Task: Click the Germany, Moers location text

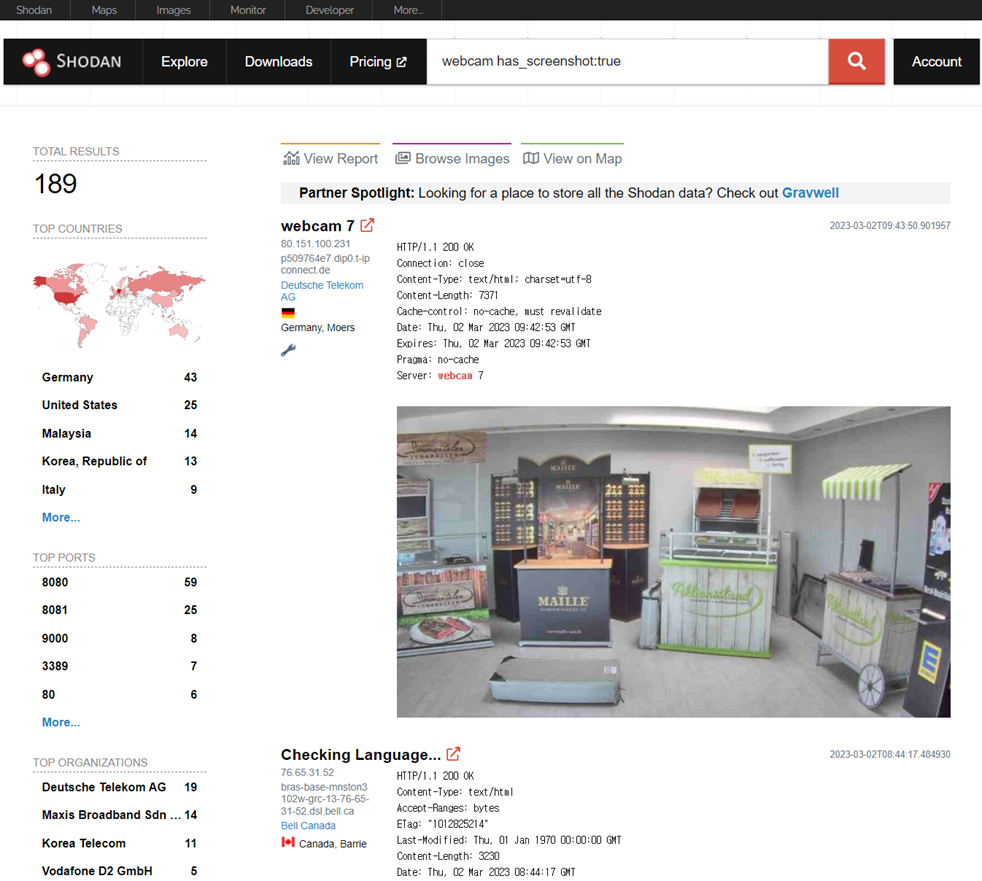Action: (318, 327)
